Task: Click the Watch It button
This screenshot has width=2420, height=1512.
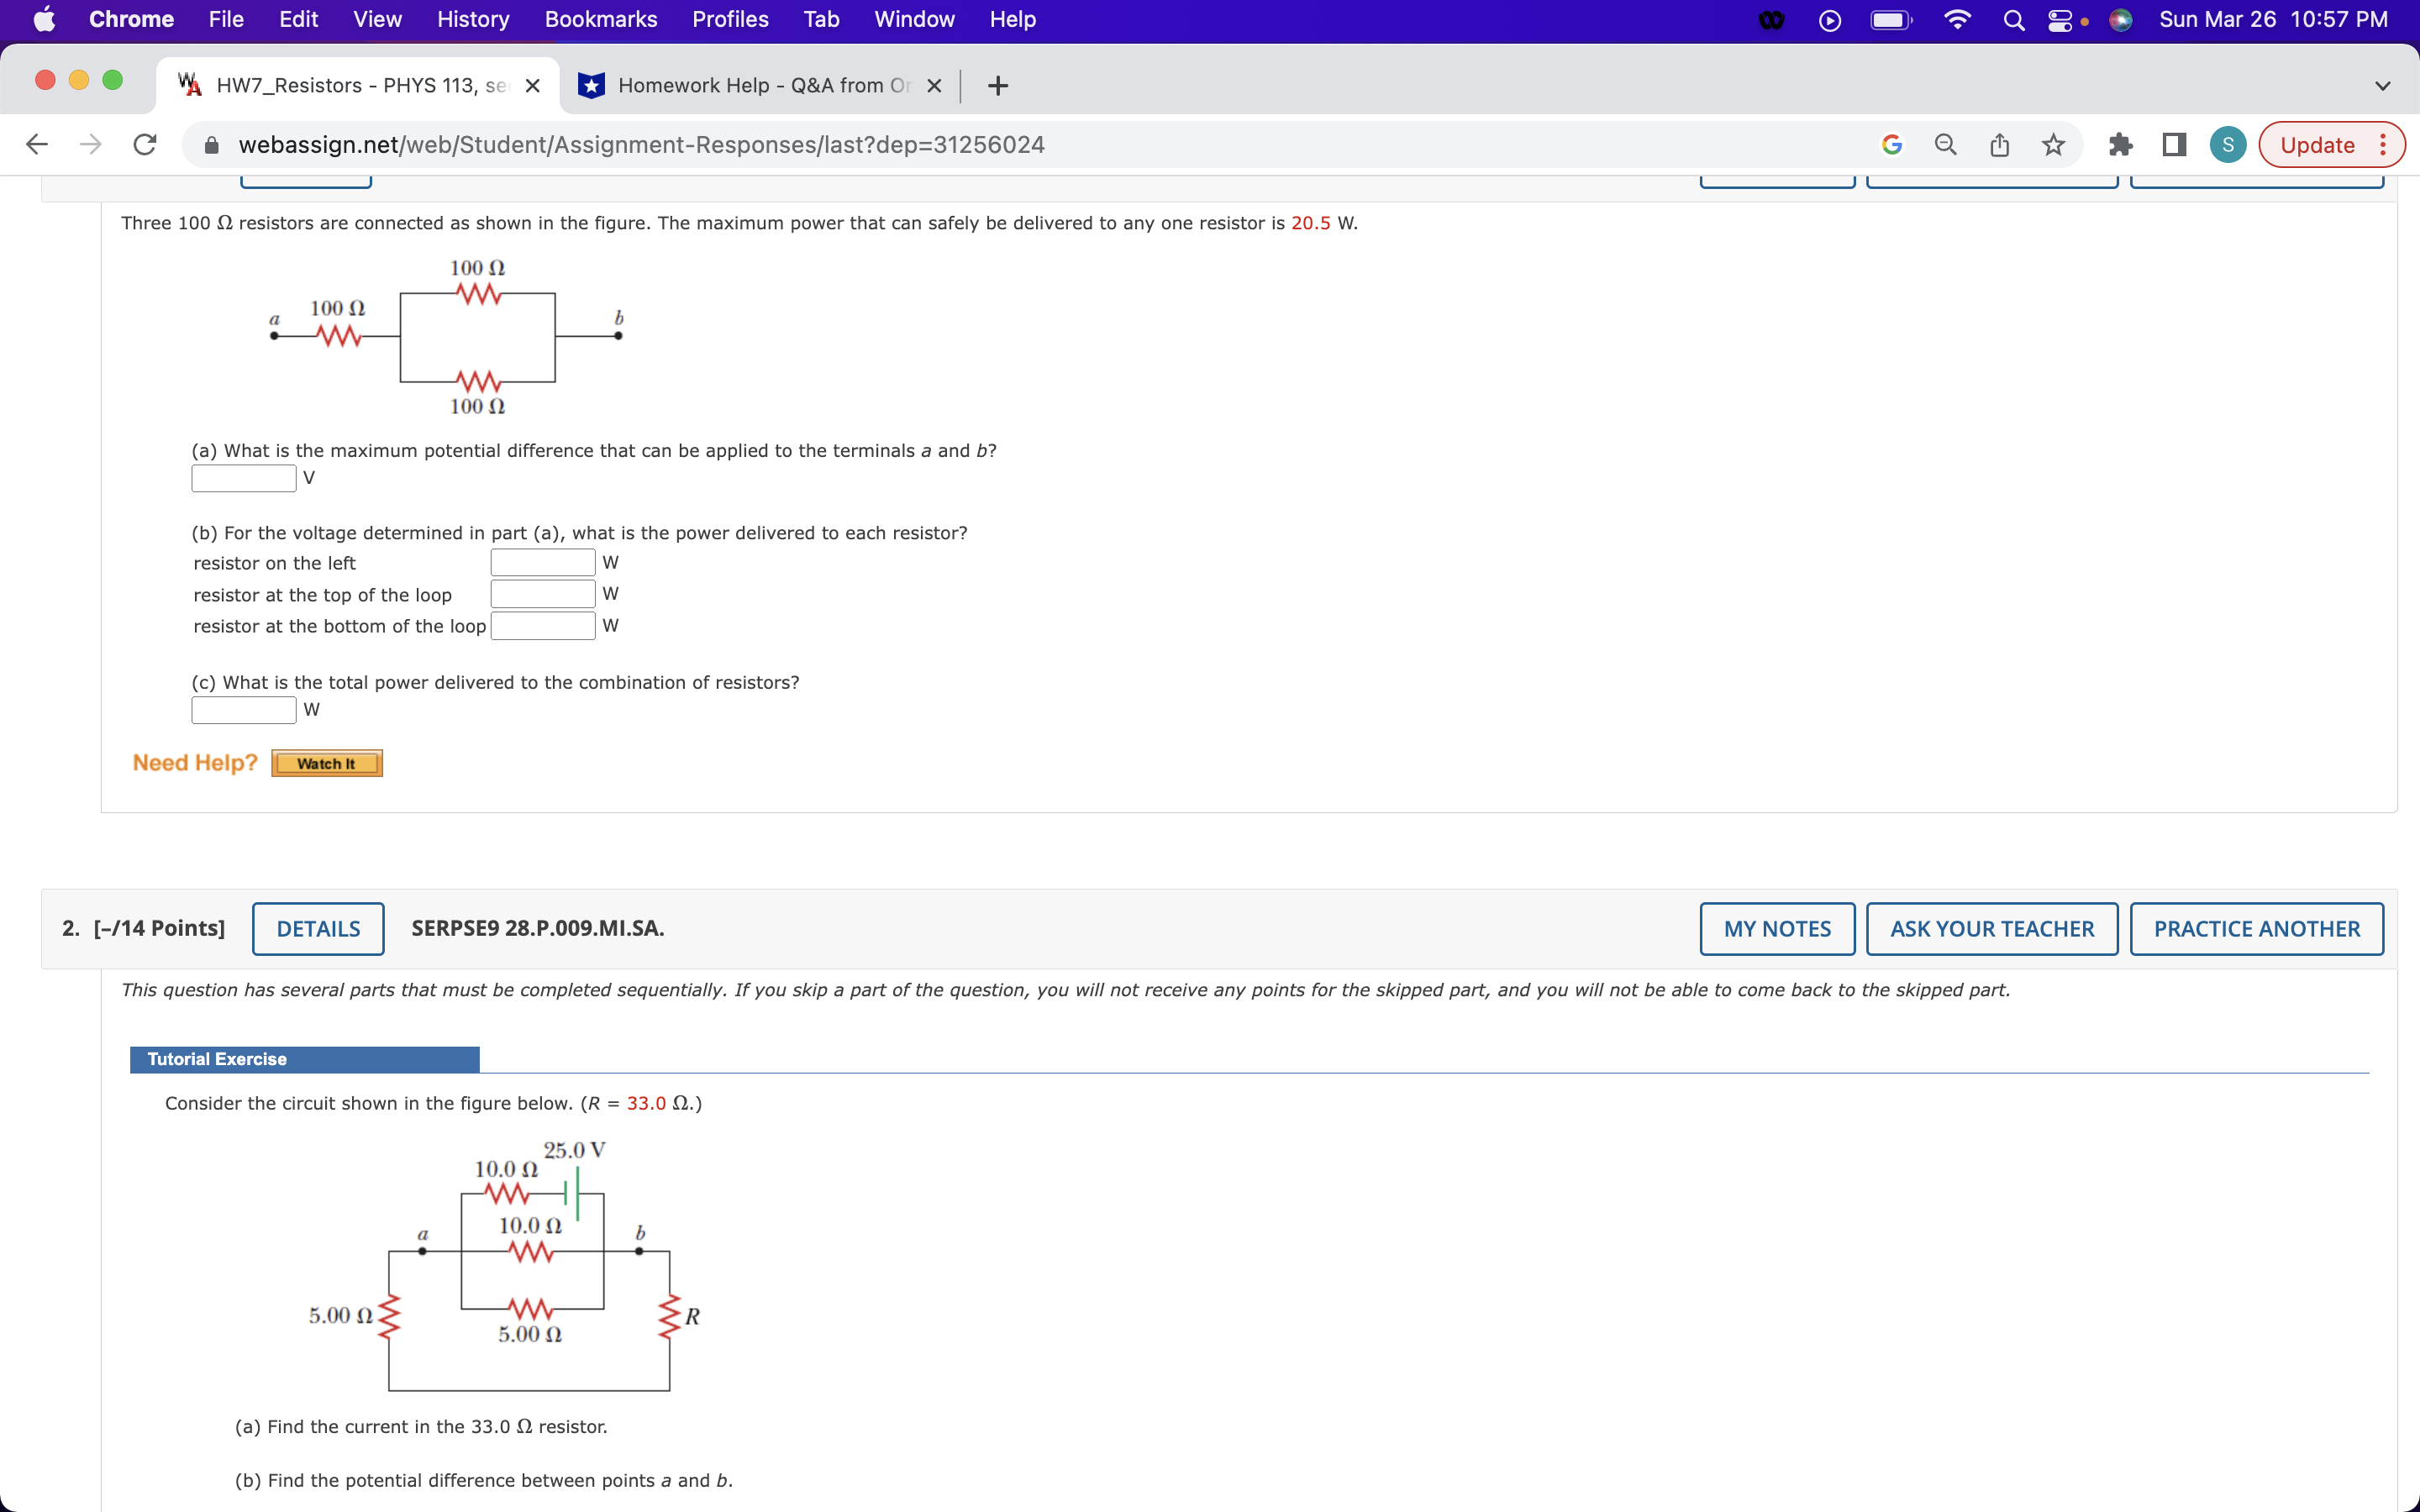Action: click(326, 762)
